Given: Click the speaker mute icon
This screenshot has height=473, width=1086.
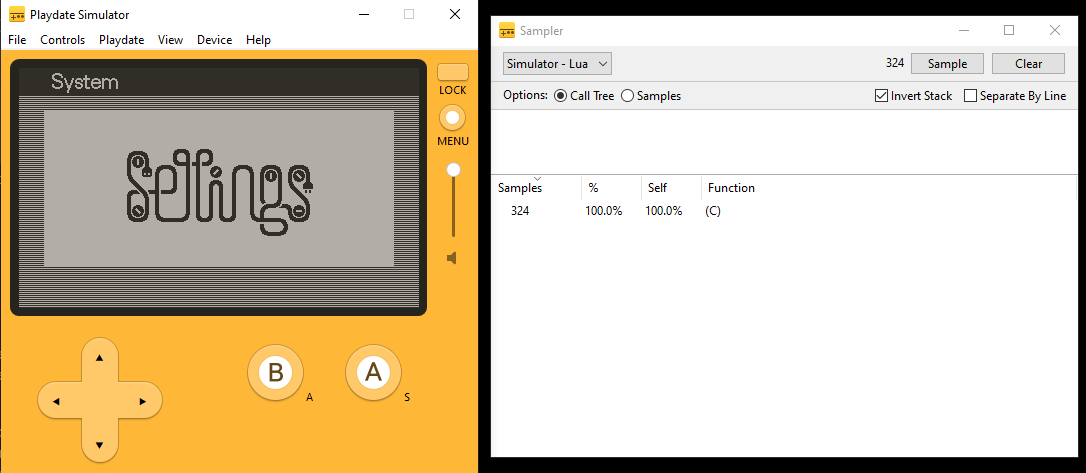Looking at the screenshot, I should pos(452,258).
